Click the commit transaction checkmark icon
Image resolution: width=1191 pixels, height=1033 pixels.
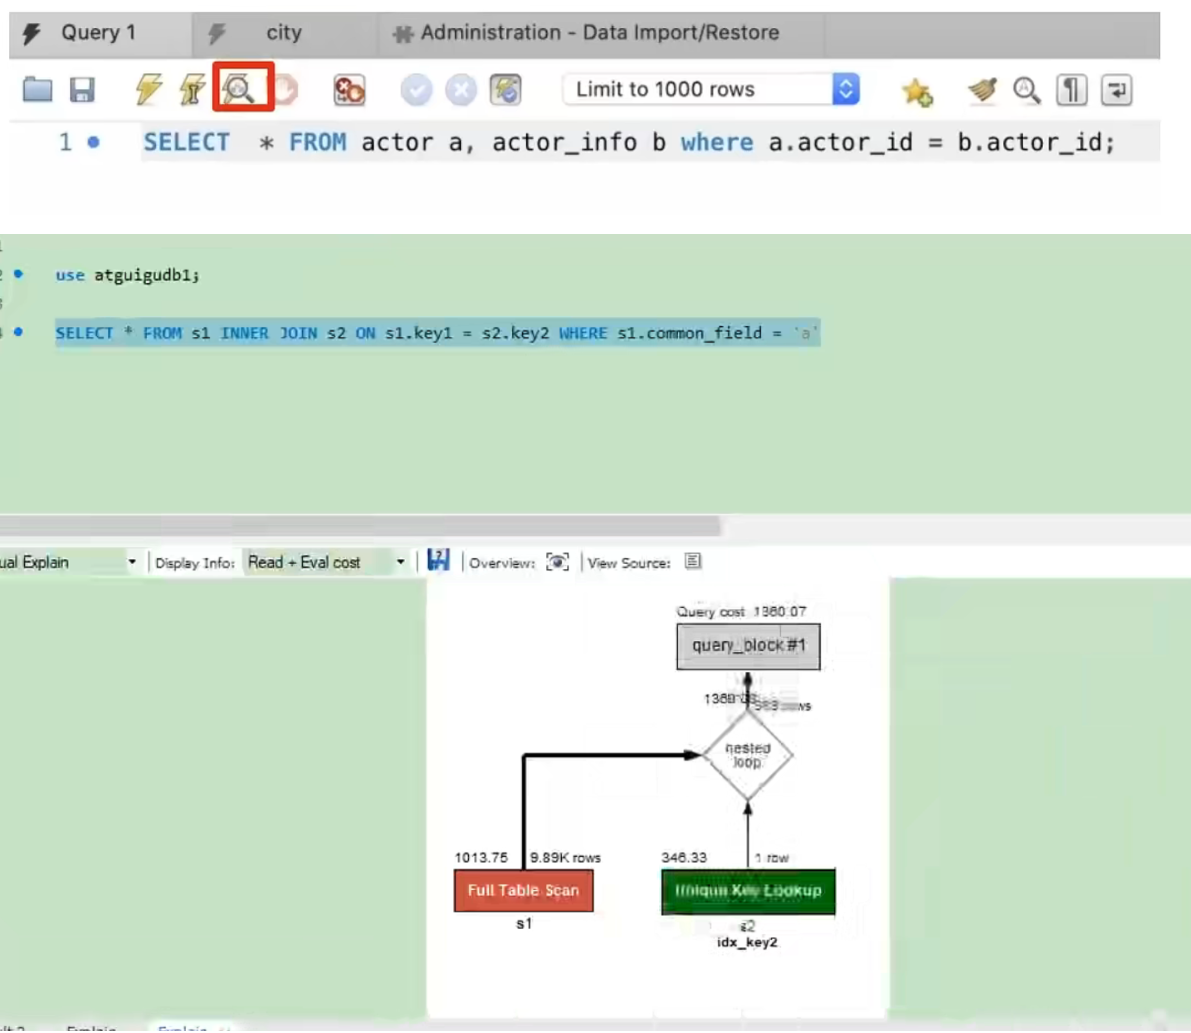point(416,90)
